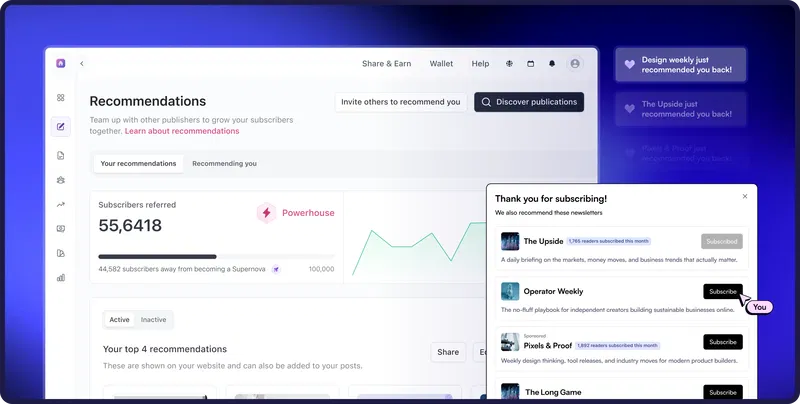Click Operator Weekly newsletter thumbnail
This screenshot has width=800, height=404.
pyautogui.click(x=510, y=291)
